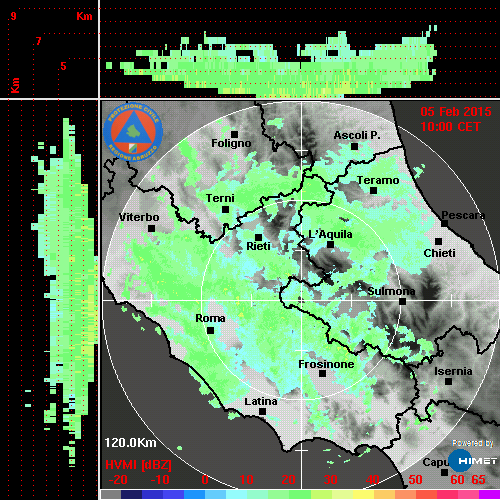Click the HIMET logo badge
Image resolution: width=500 pixels, height=500 pixels.
[473, 461]
